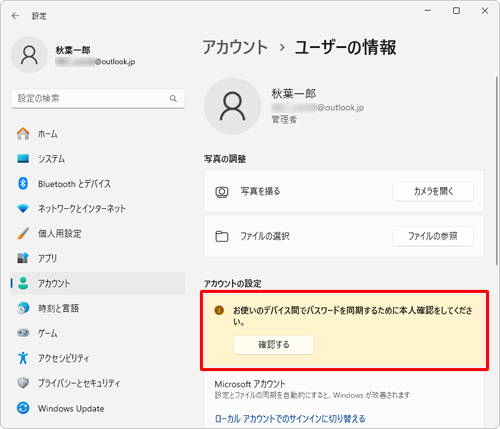
Task: Open the ホーム settings page
Action: click(x=97, y=134)
